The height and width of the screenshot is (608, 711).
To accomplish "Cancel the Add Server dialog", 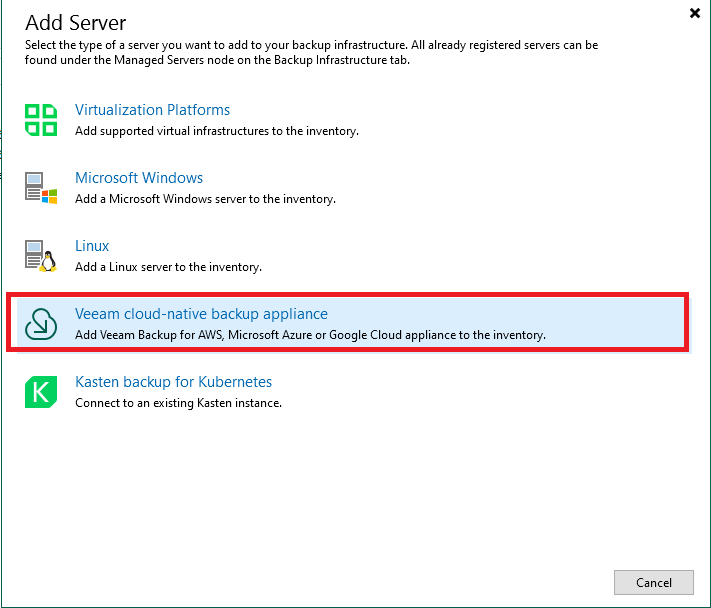I will (653, 582).
